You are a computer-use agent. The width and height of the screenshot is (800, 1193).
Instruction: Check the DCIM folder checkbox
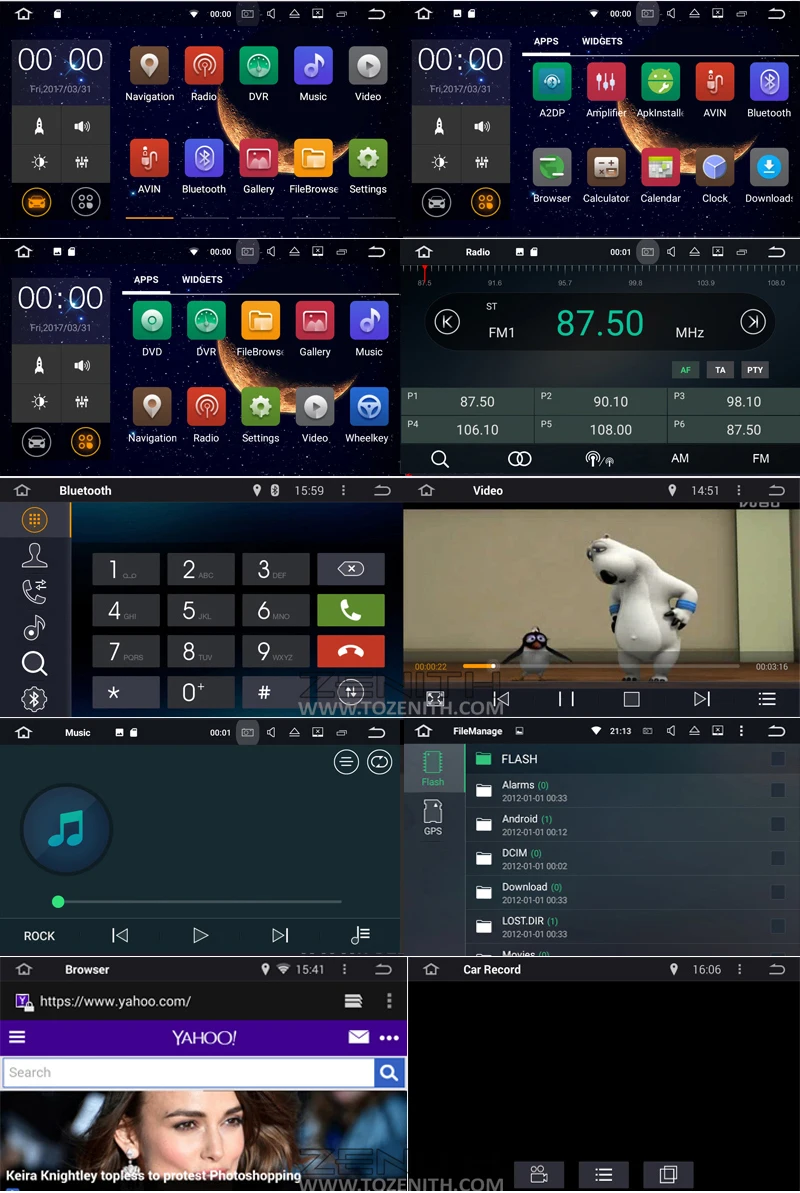click(x=777, y=858)
